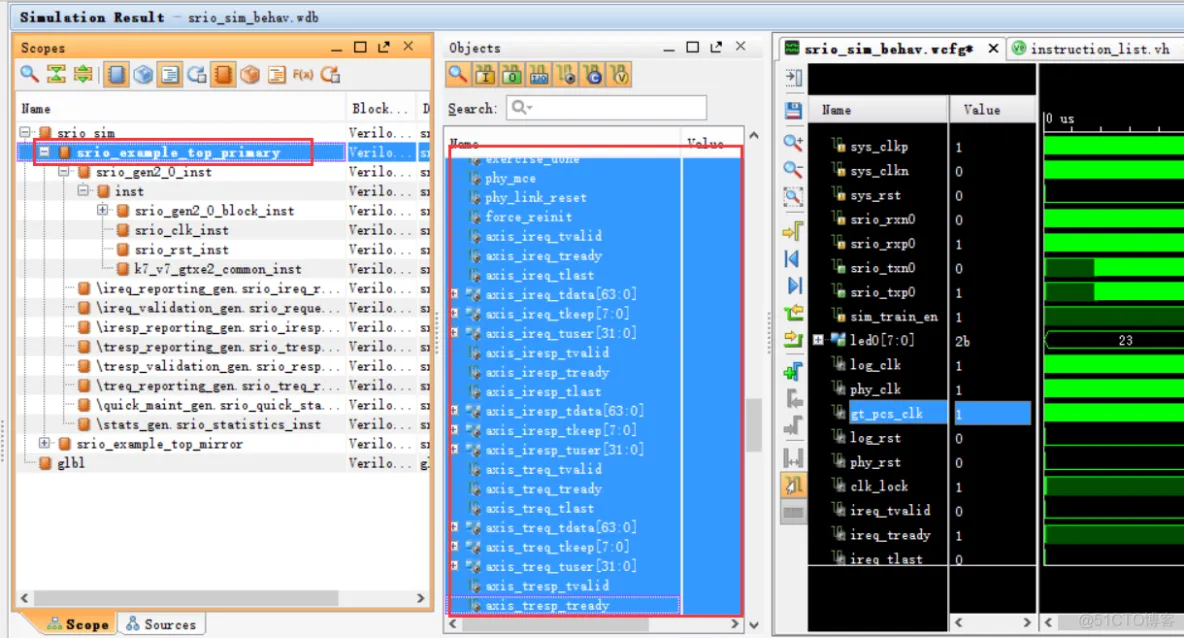Click Zoom In waveform icon
1184x638 pixels.
click(793, 142)
